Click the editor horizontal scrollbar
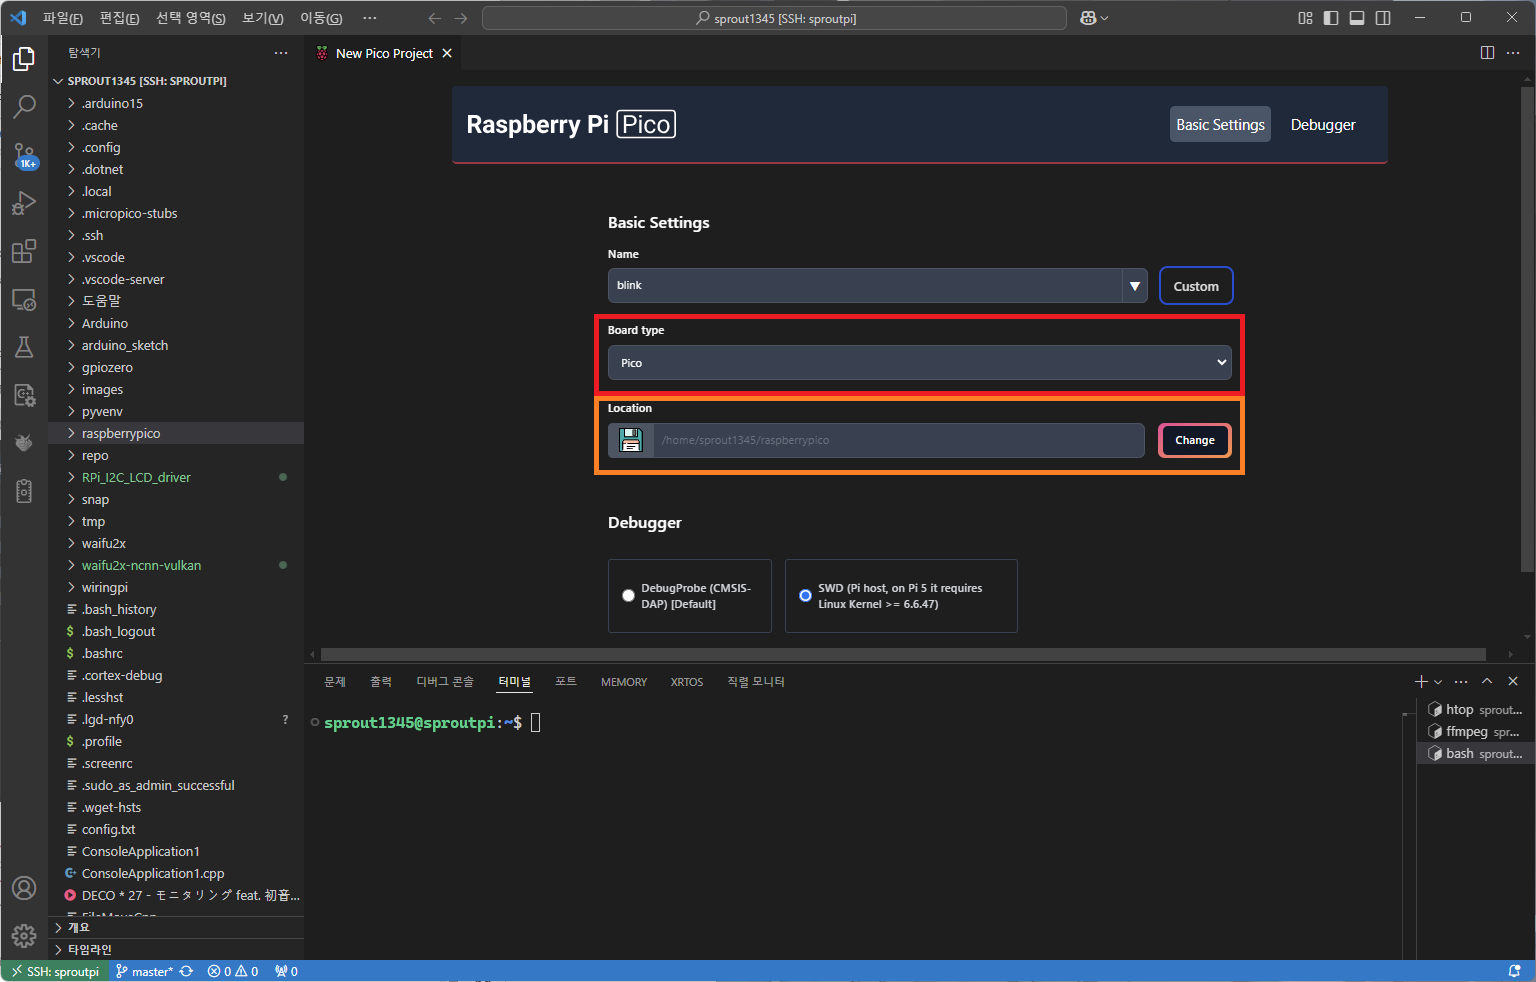Image resolution: width=1536 pixels, height=982 pixels. pyautogui.click(x=903, y=654)
